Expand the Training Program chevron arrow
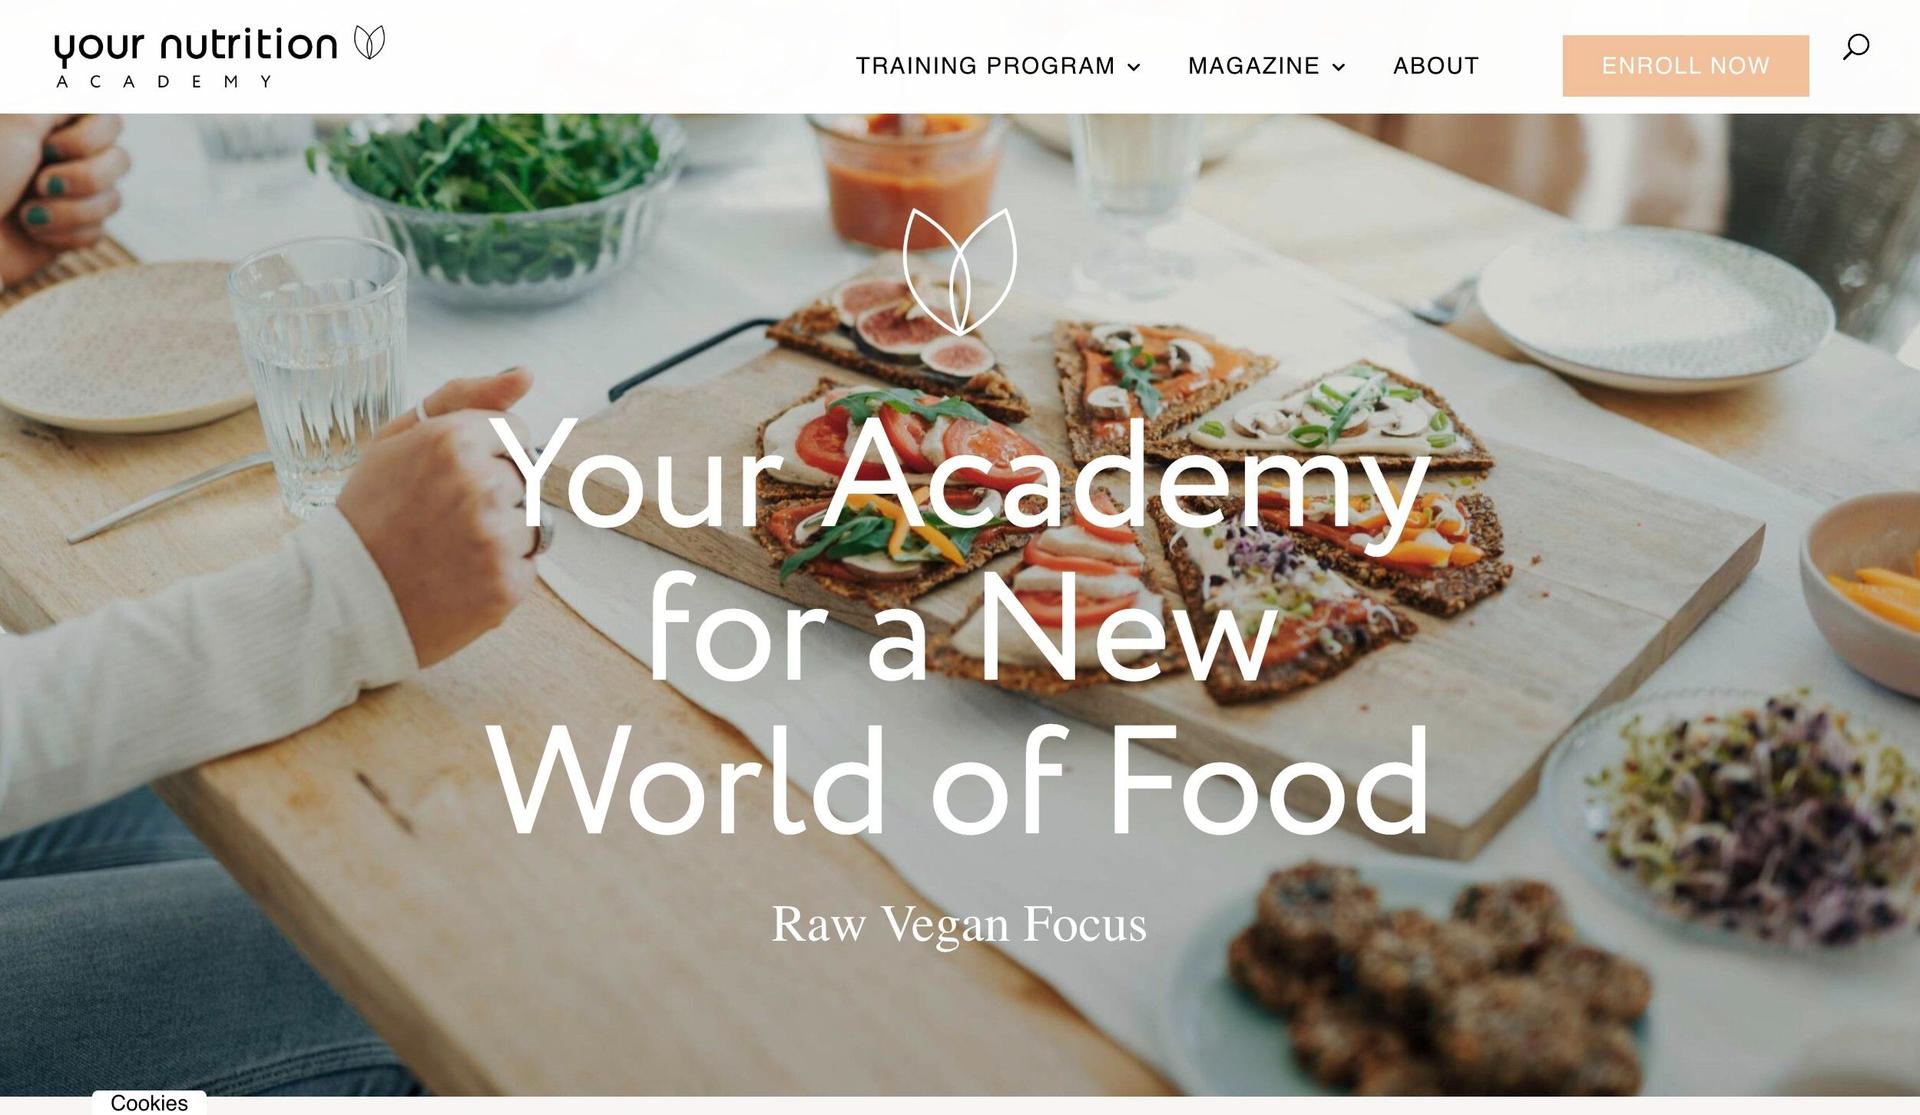 pyautogui.click(x=1134, y=67)
